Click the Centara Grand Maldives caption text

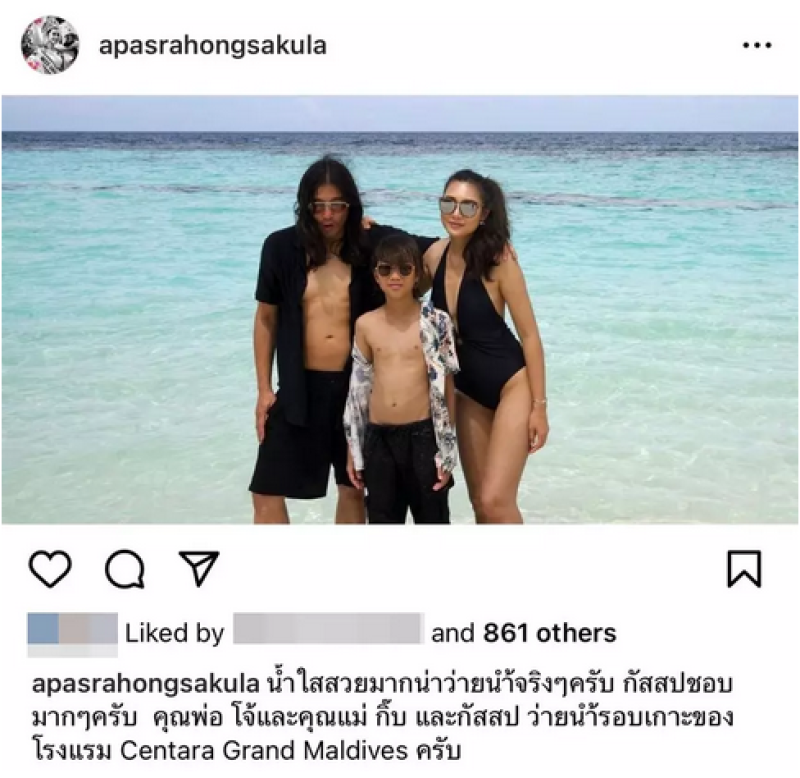click(x=264, y=750)
